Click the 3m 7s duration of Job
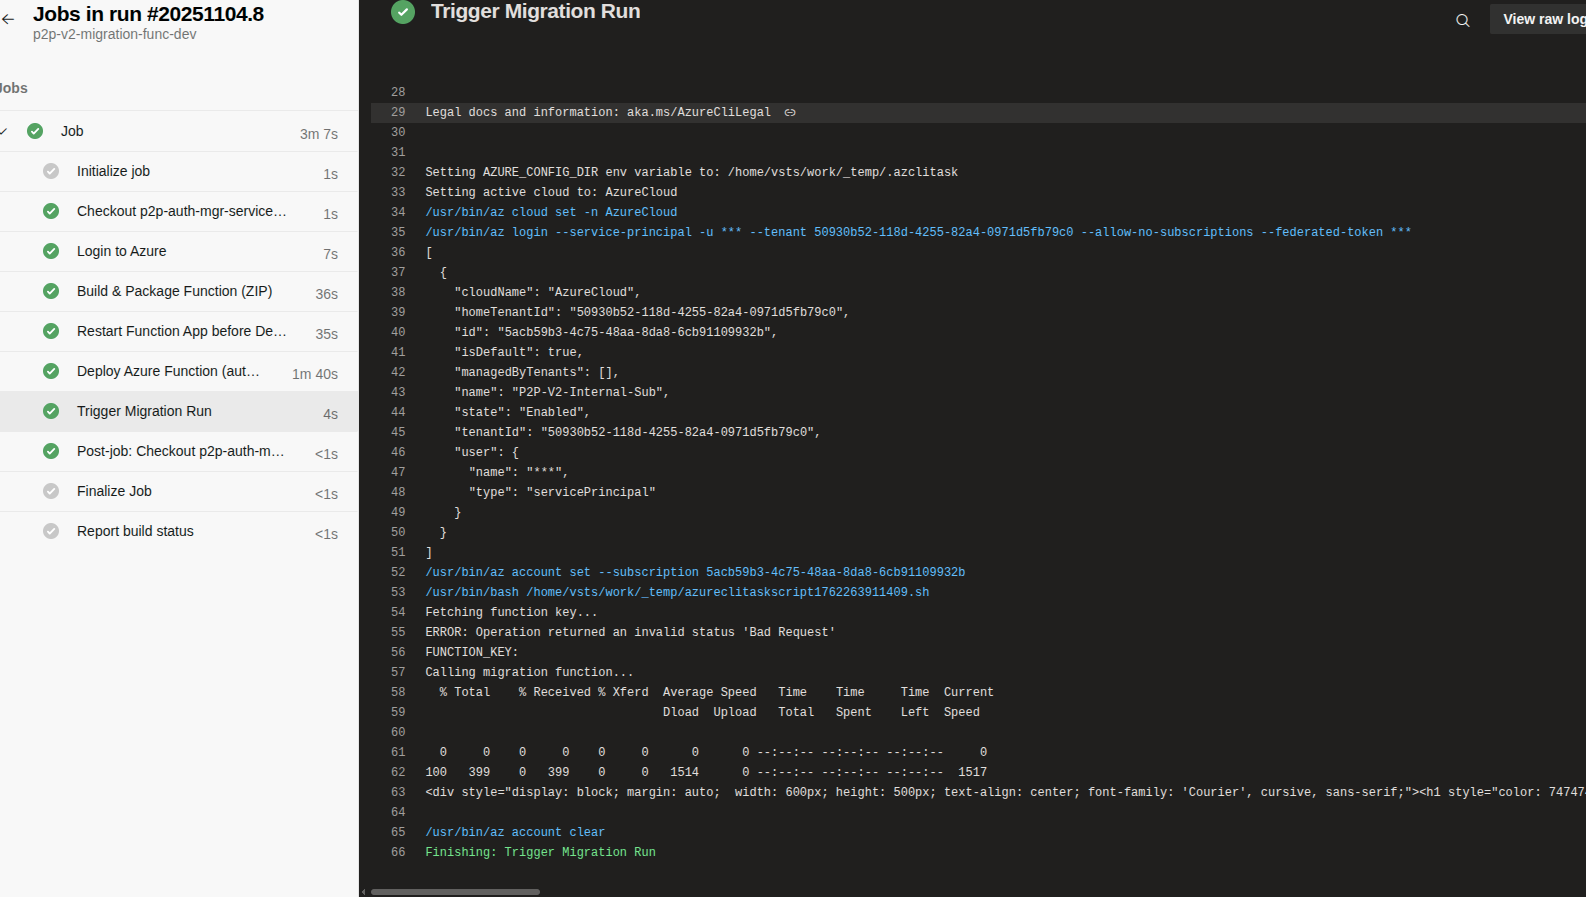Viewport: 1586px width, 897px height. 319,134
